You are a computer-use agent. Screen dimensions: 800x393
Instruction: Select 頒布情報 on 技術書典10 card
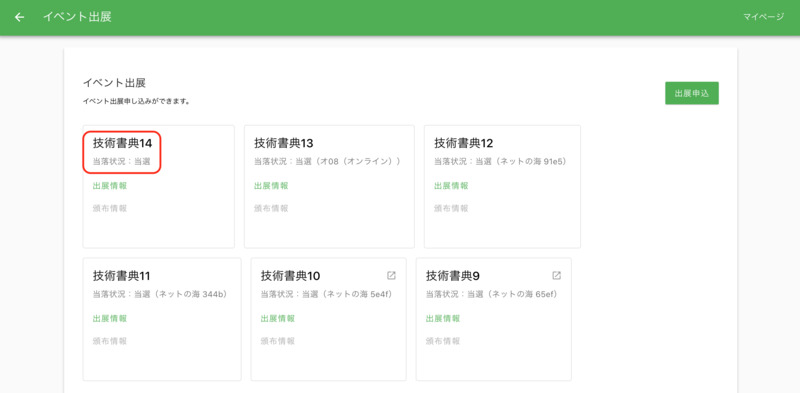pyautogui.click(x=278, y=341)
